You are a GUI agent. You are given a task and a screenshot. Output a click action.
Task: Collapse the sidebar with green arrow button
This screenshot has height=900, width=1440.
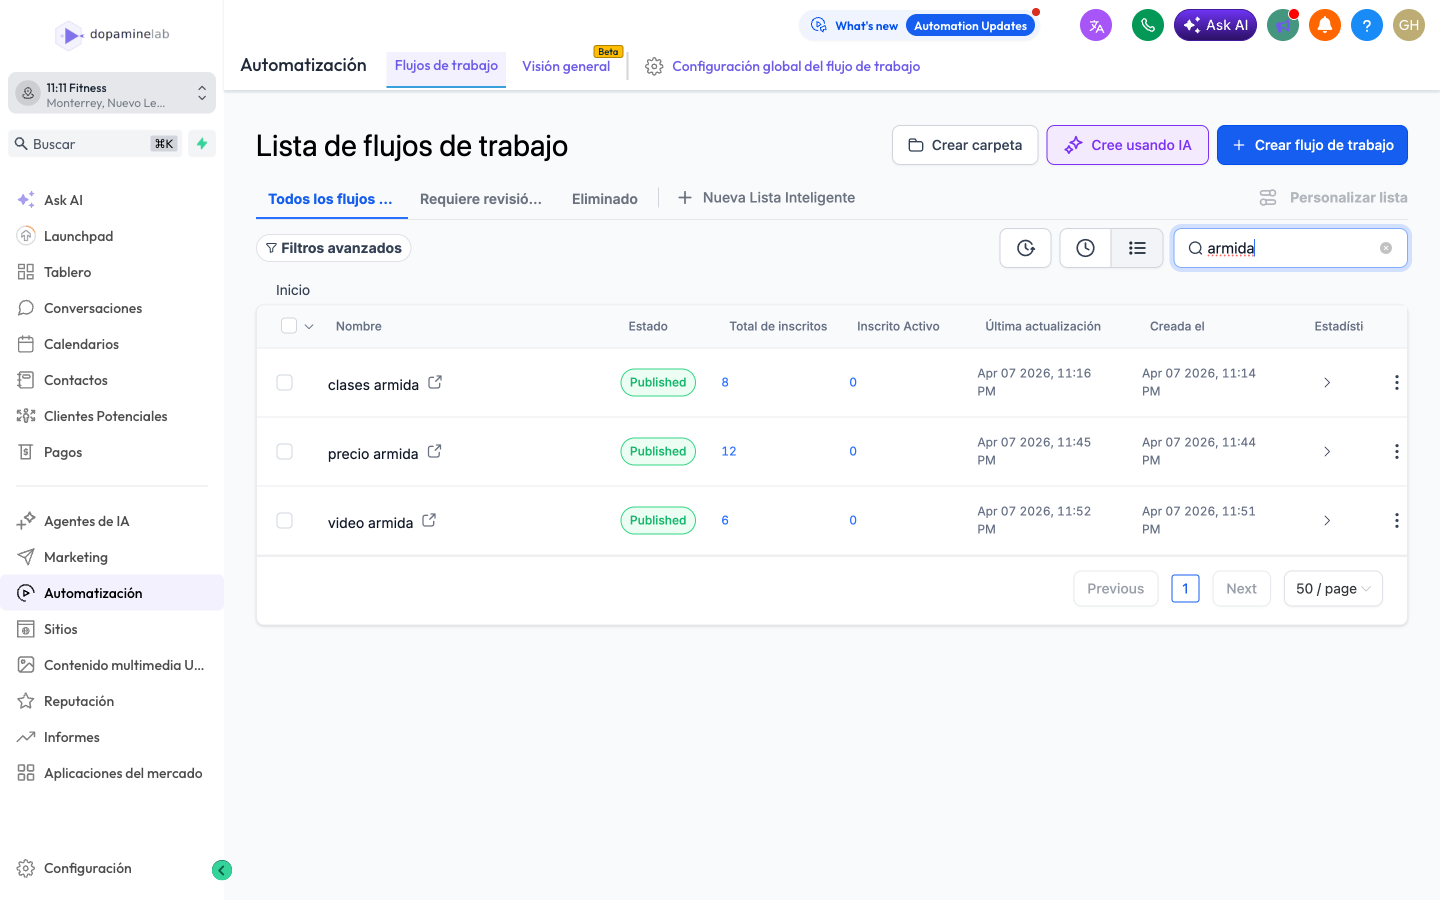(x=222, y=870)
